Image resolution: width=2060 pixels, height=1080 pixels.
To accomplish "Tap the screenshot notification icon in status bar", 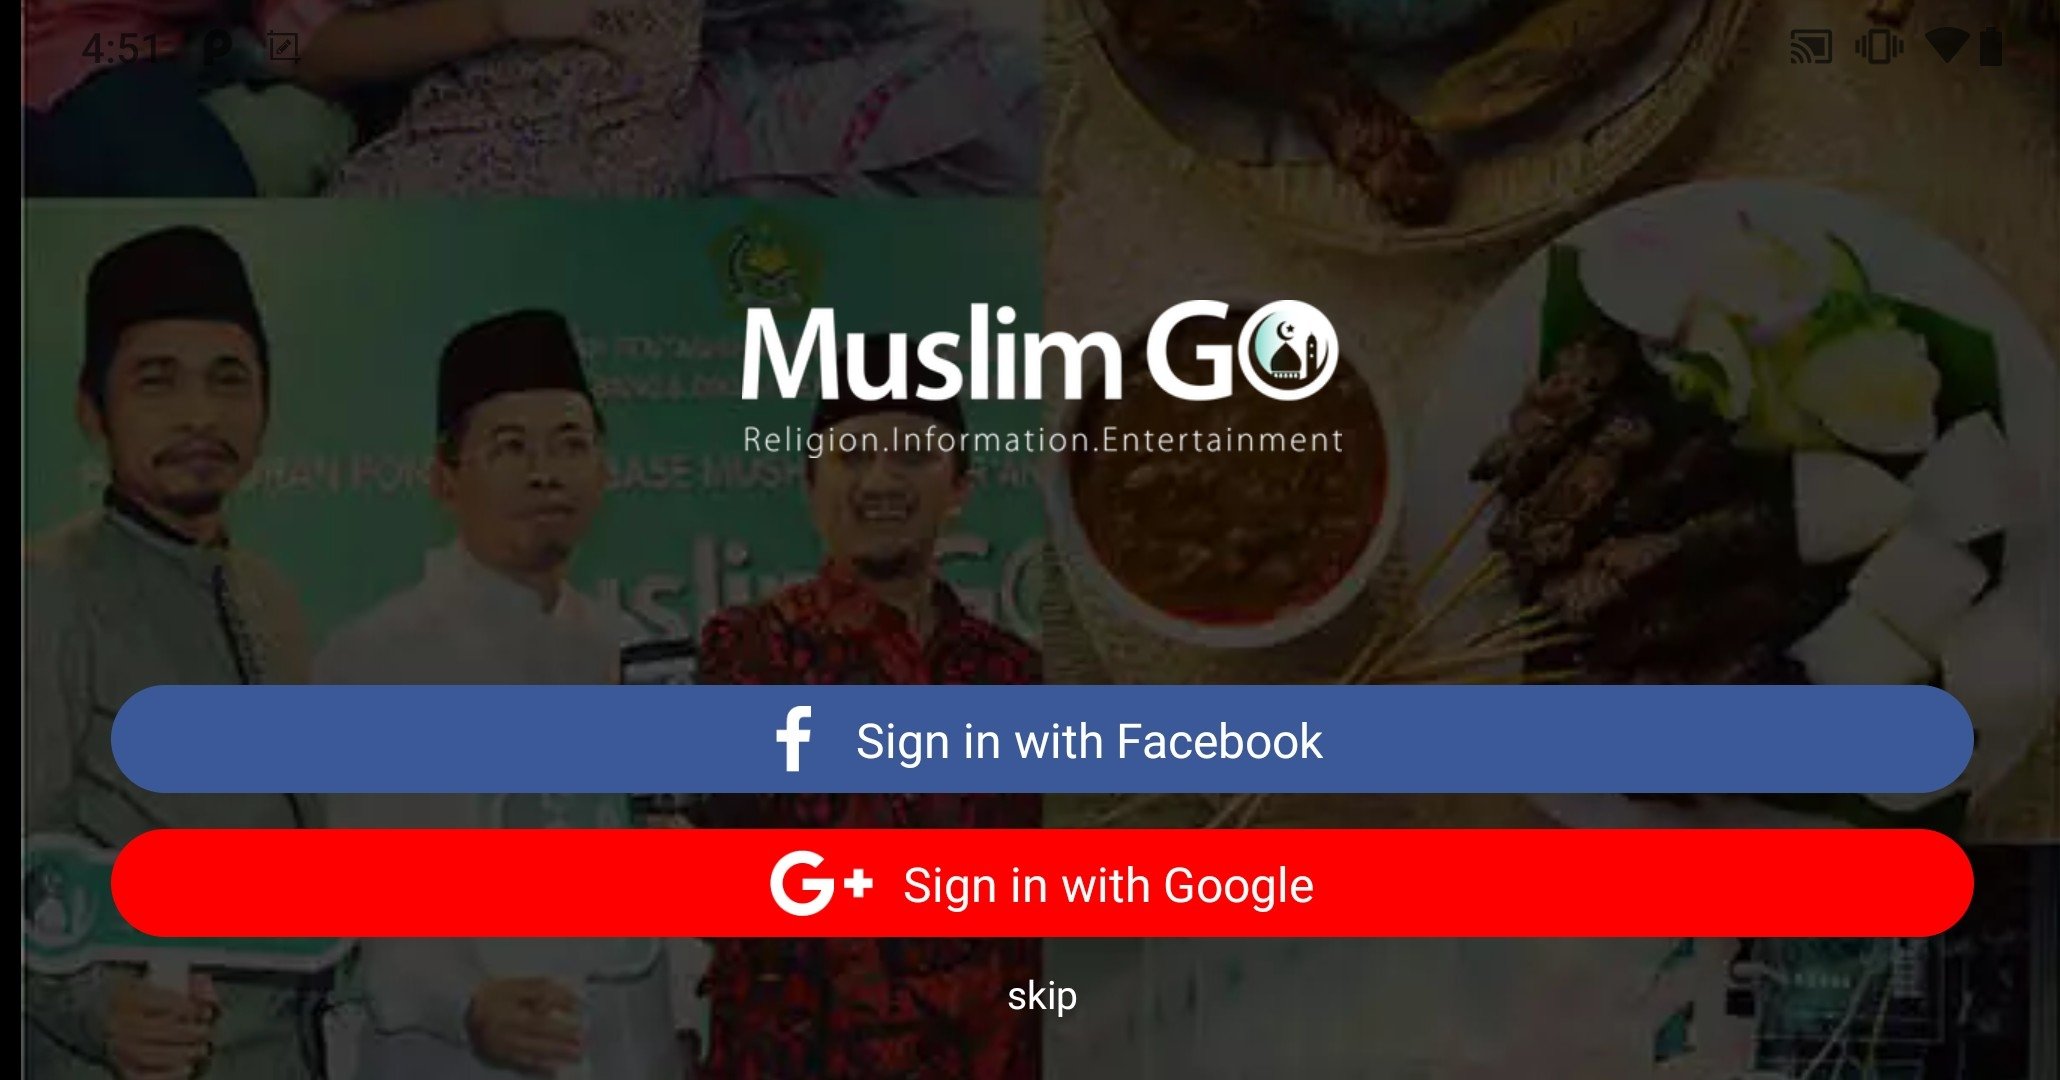I will click(x=283, y=46).
